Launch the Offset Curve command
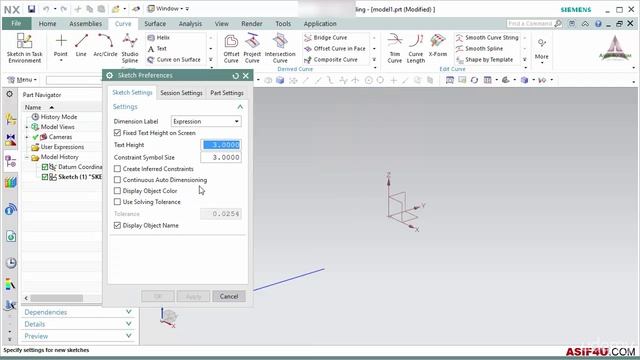Screen dimensions: 640x360 pyautogui.click(x=231, y=49)
